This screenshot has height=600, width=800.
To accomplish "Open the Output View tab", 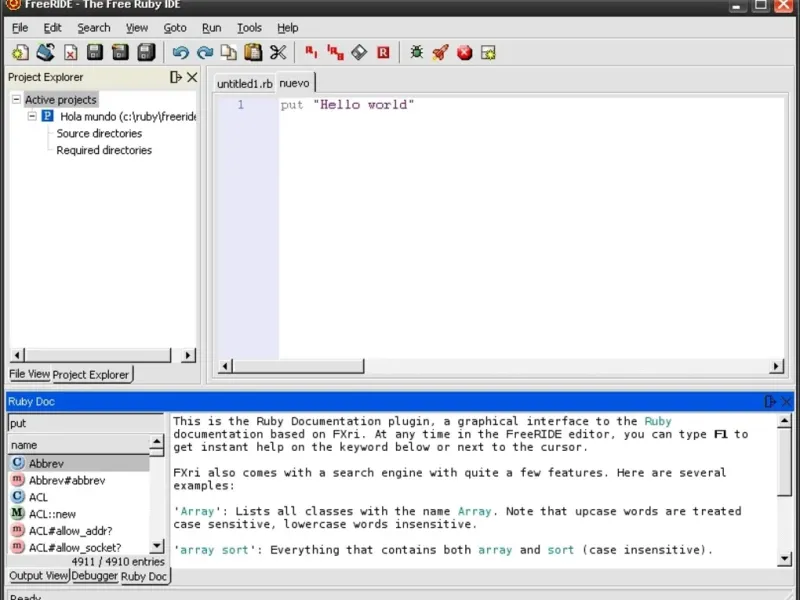I will 39,576.
